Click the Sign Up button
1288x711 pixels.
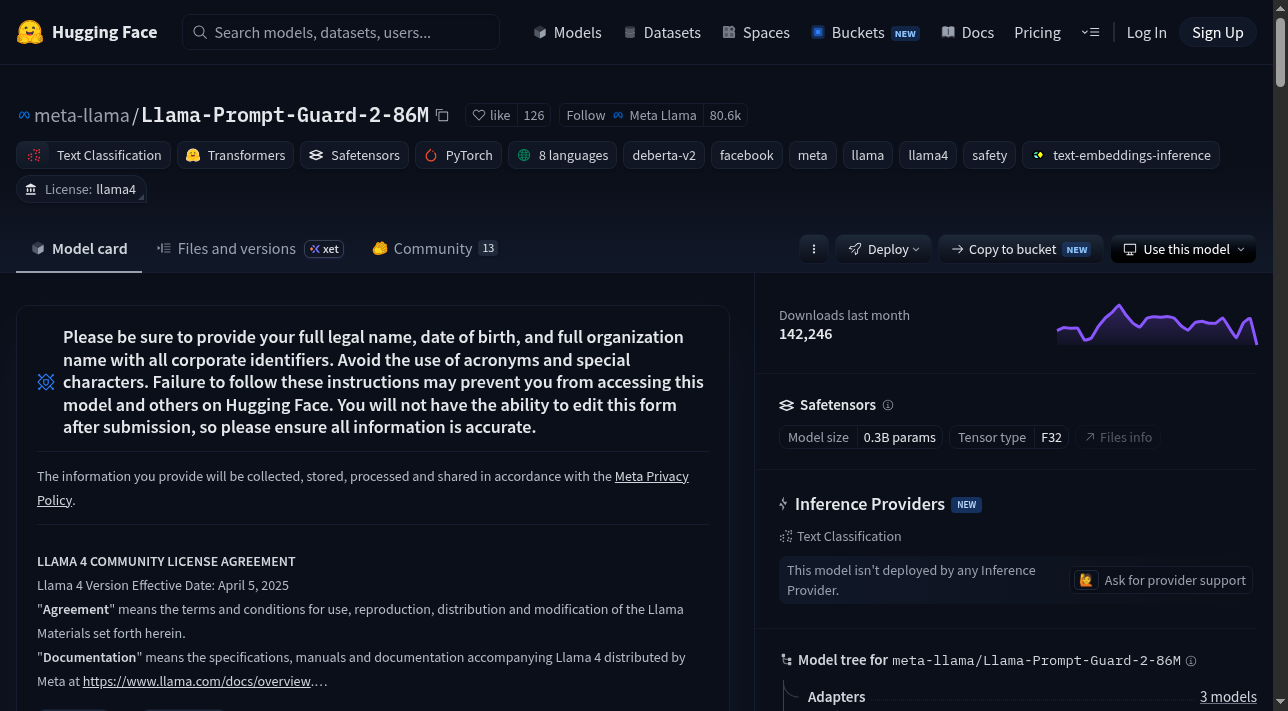[1217, 32]
